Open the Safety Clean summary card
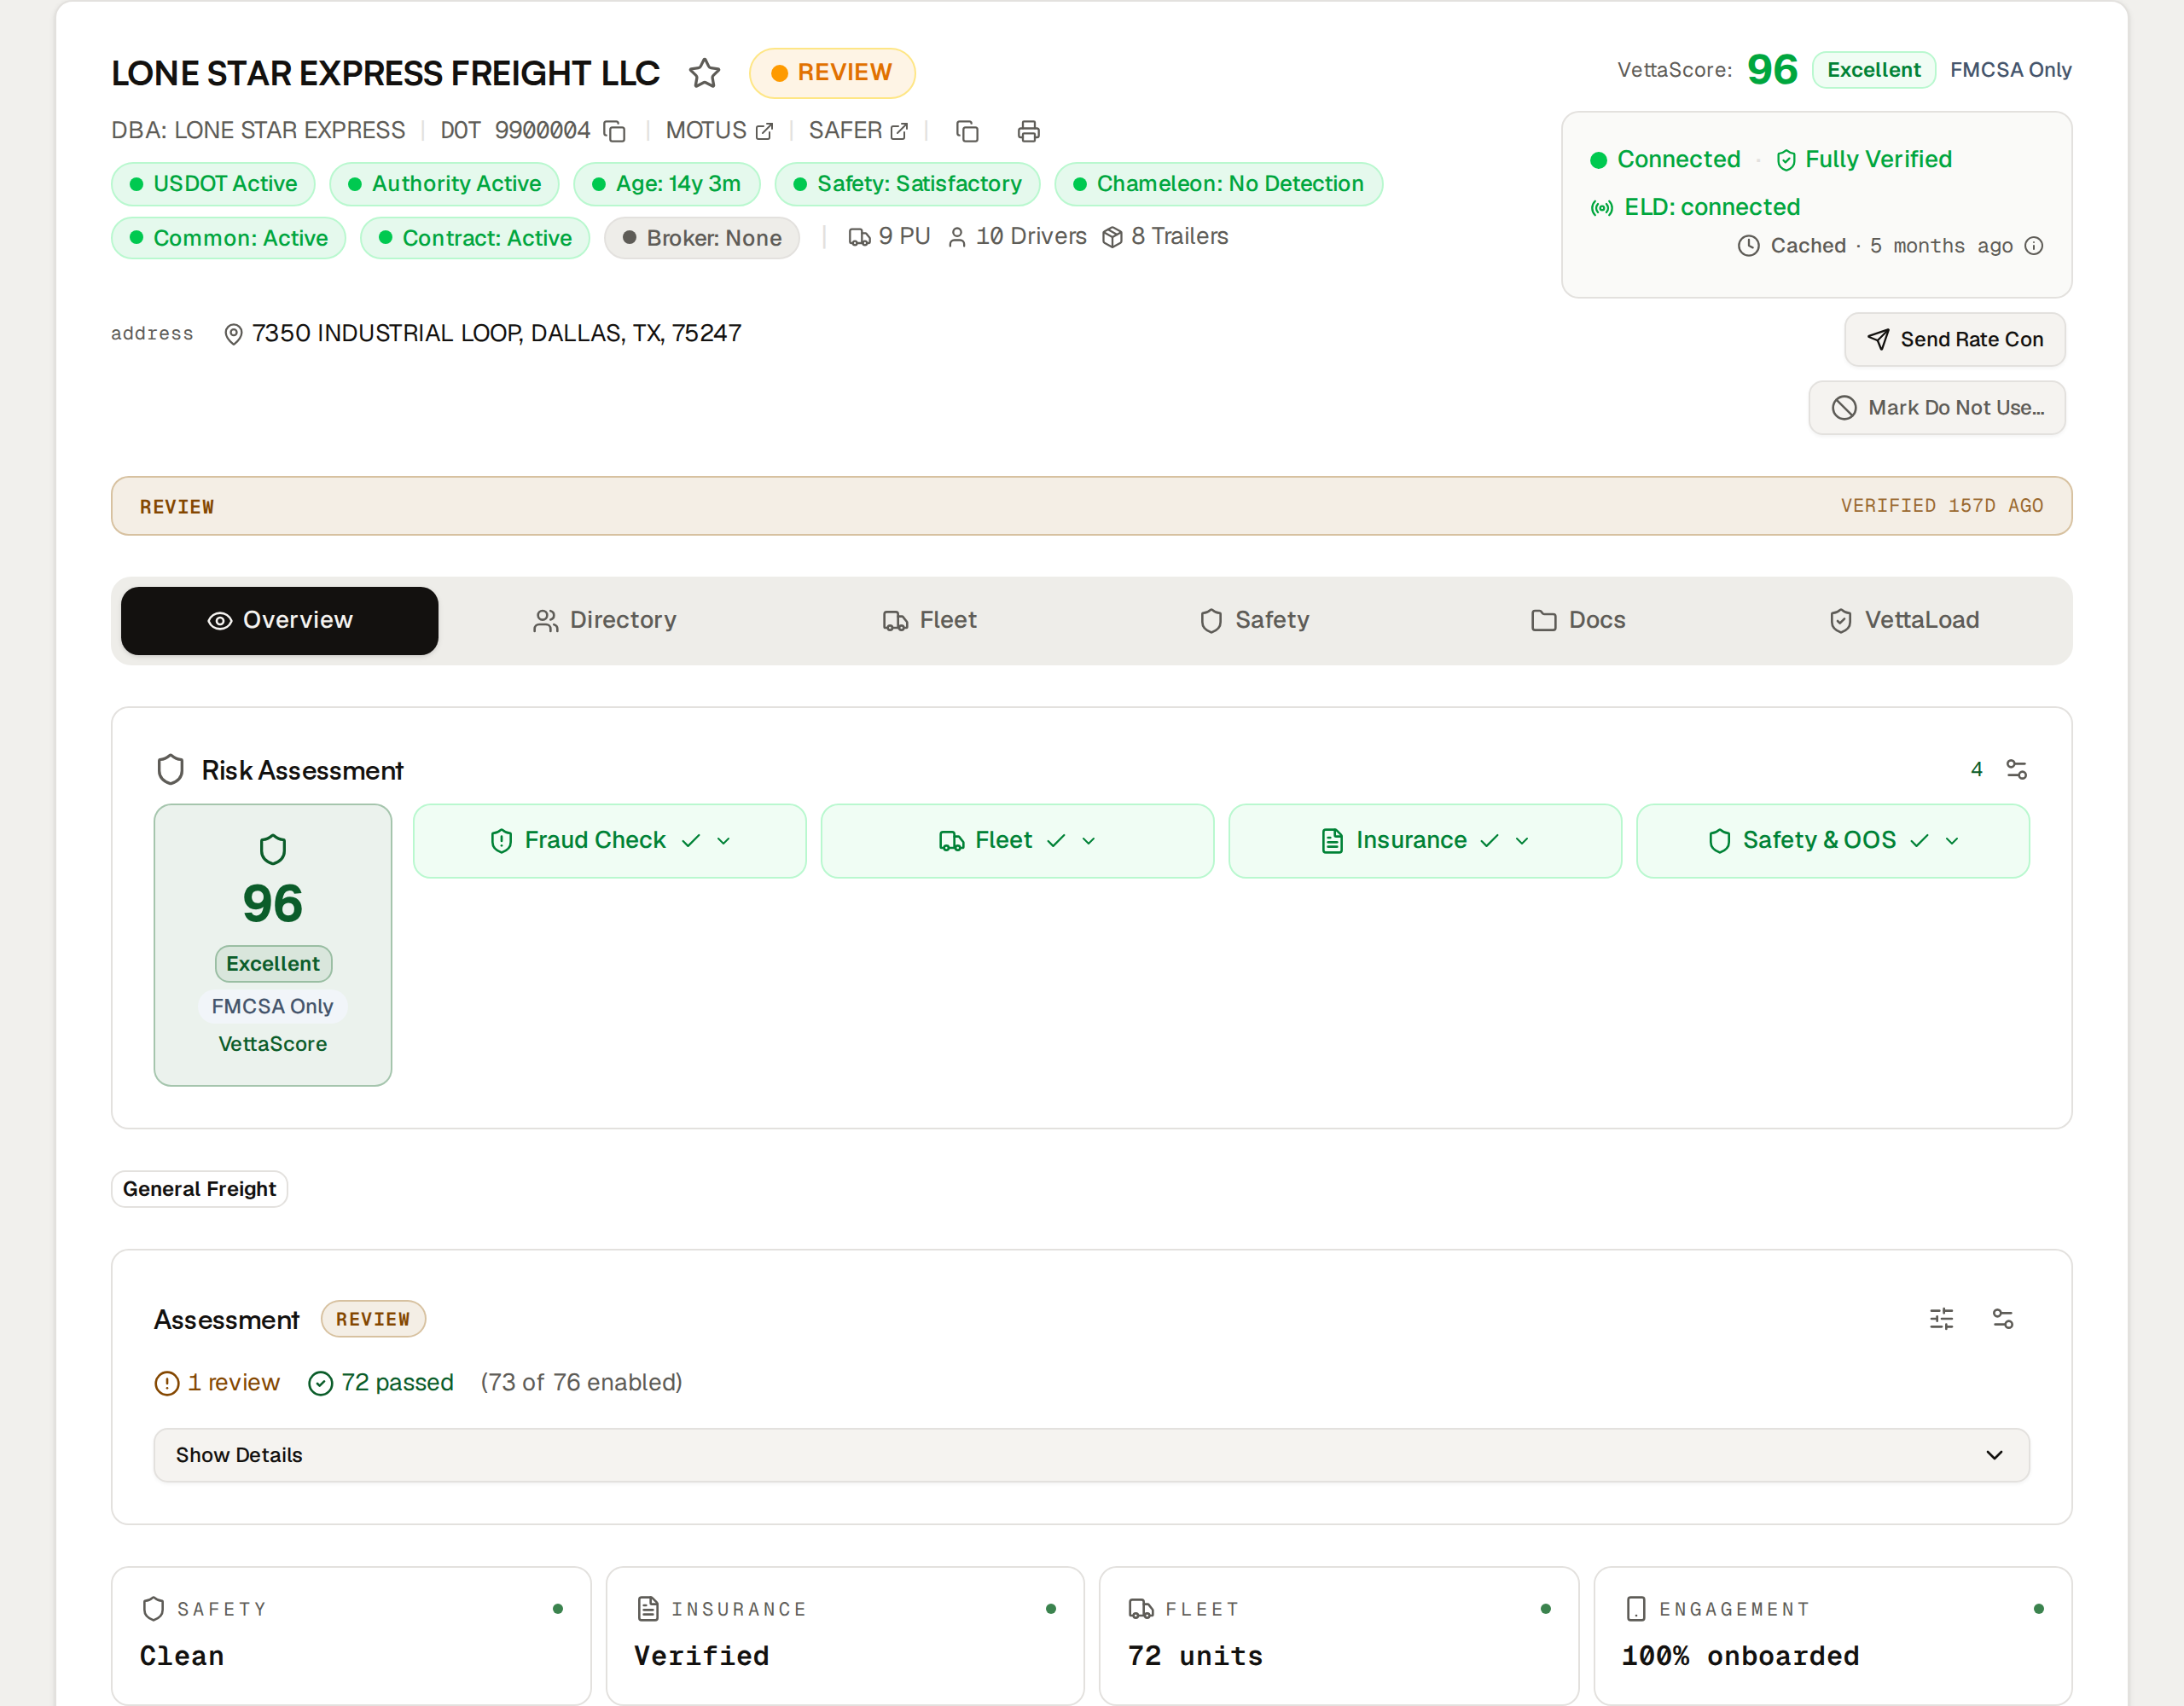 (x=351, y=1636)
